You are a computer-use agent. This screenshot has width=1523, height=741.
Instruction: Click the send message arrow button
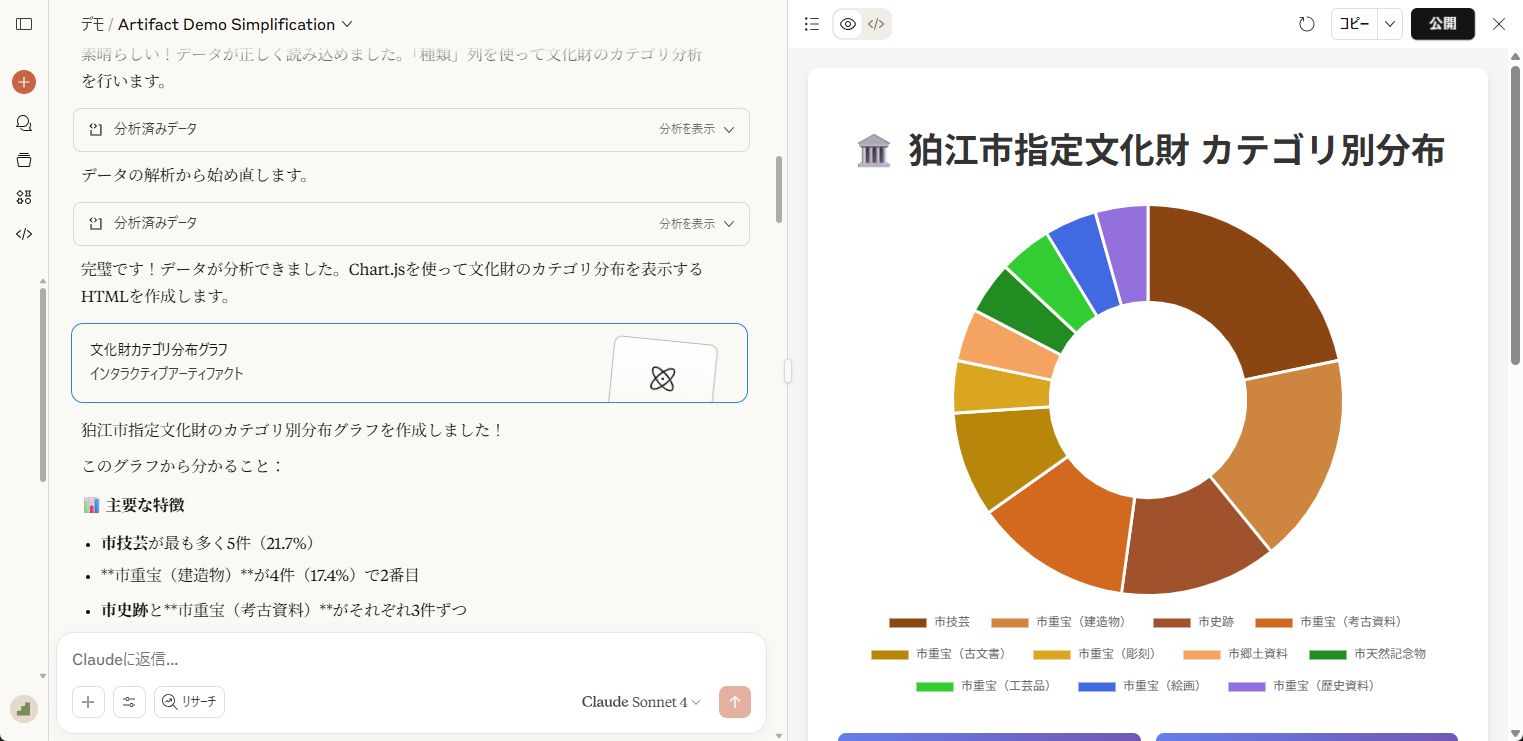click(x=735, y=702)
